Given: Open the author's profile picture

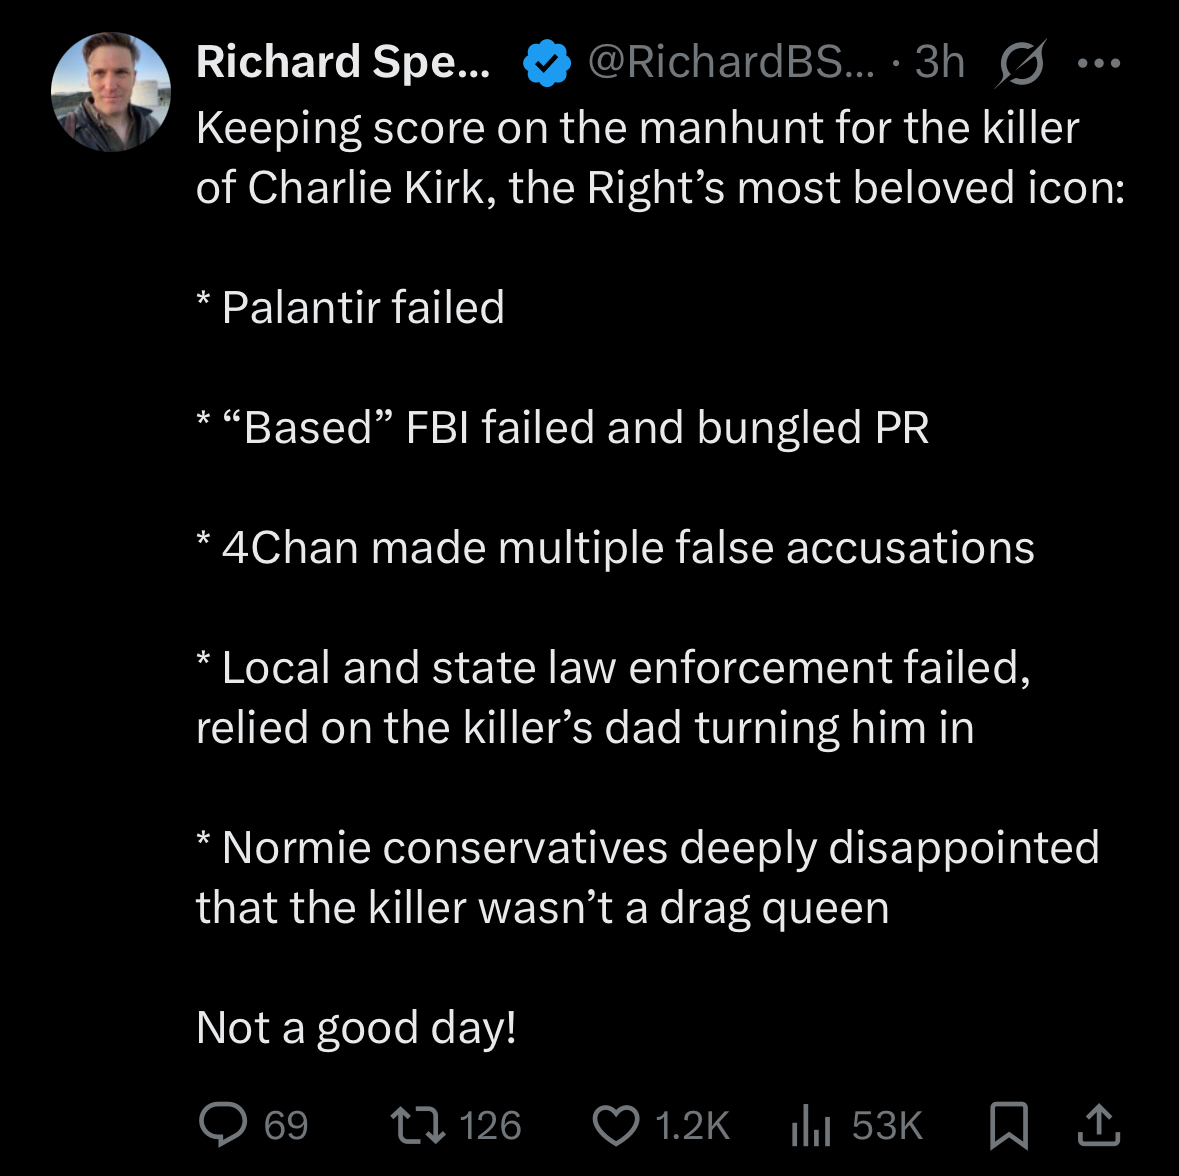Looking at the screenshot, I should pos(111,91).
